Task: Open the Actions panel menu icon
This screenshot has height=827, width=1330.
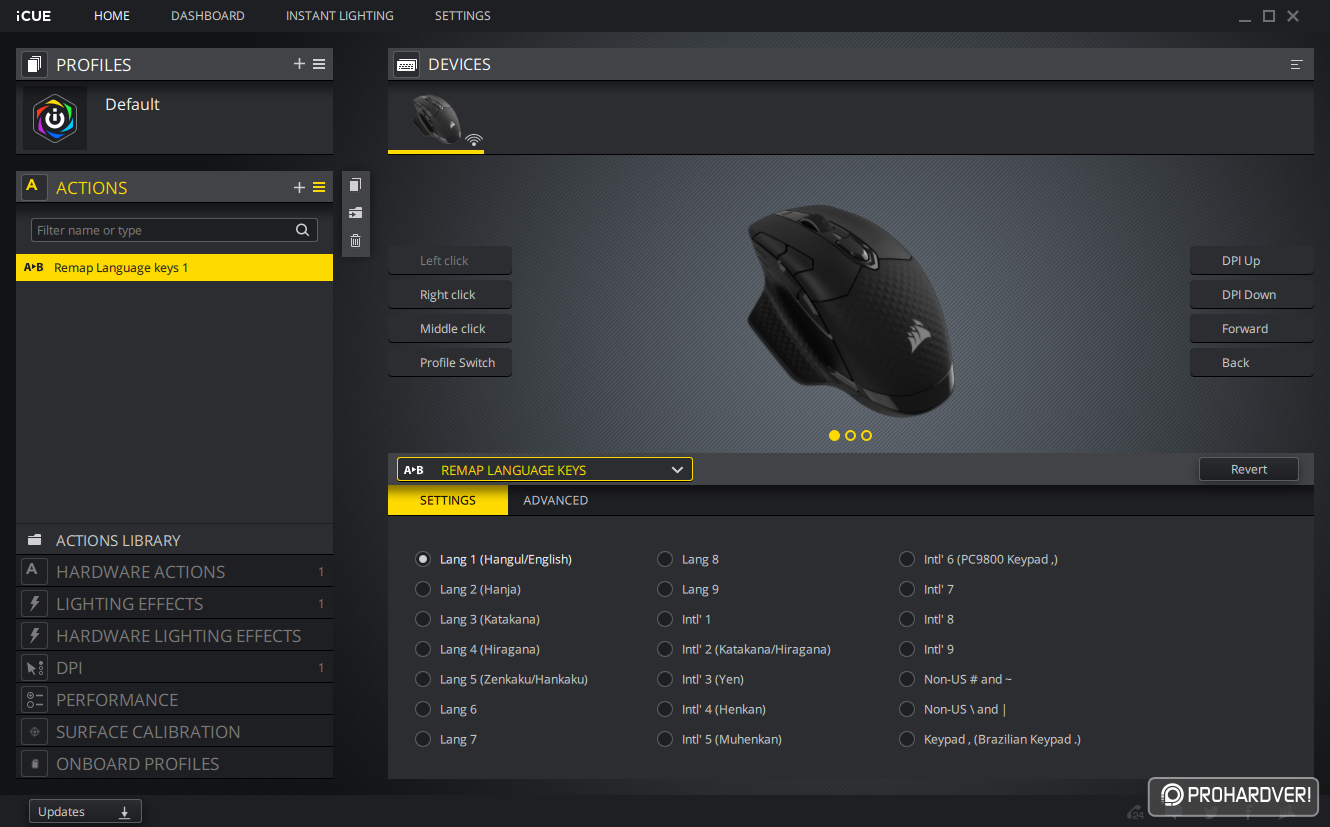Action: tap(319, 187)
